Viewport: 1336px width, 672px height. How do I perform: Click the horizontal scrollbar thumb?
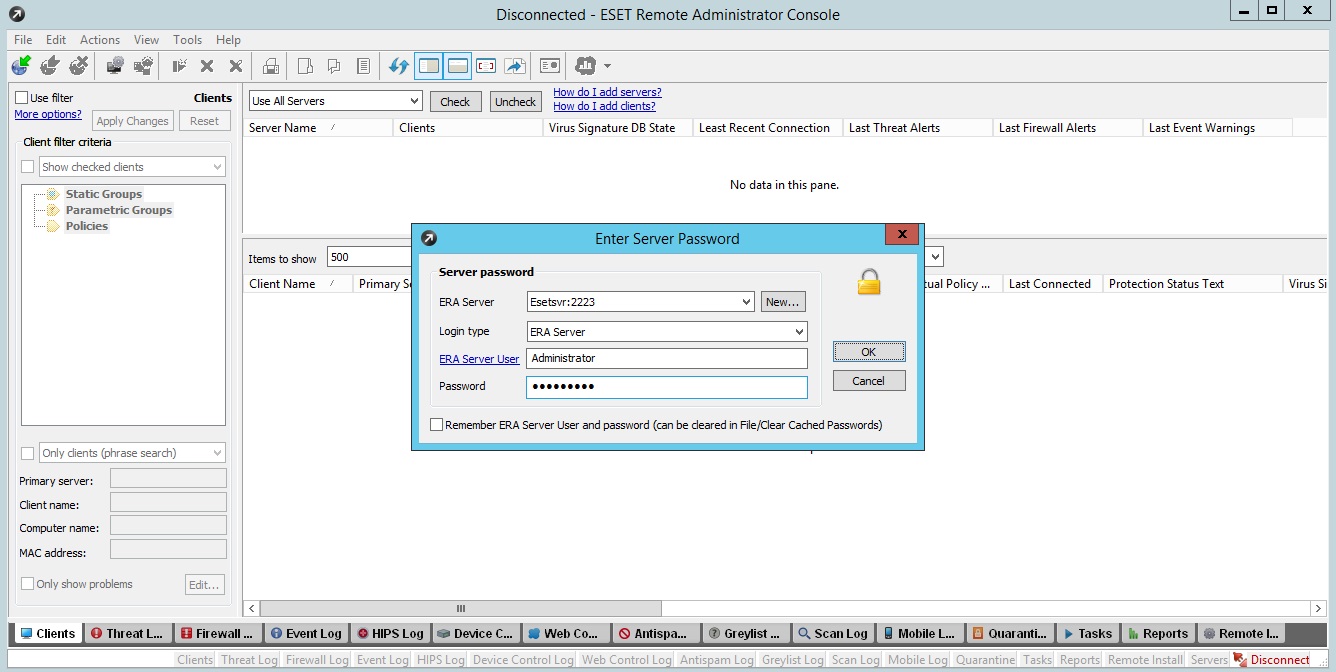point(461,608)
